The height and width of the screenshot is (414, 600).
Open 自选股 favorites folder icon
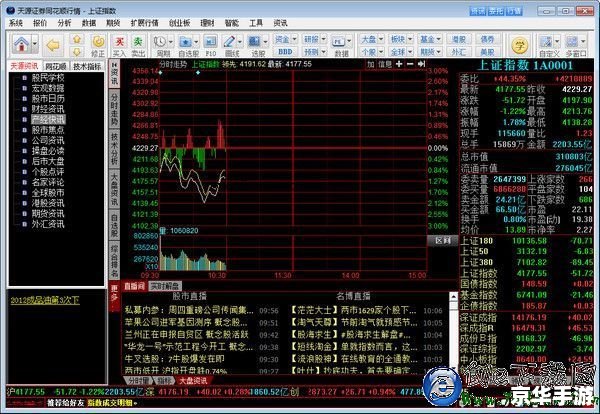click(x=186, y=41)
